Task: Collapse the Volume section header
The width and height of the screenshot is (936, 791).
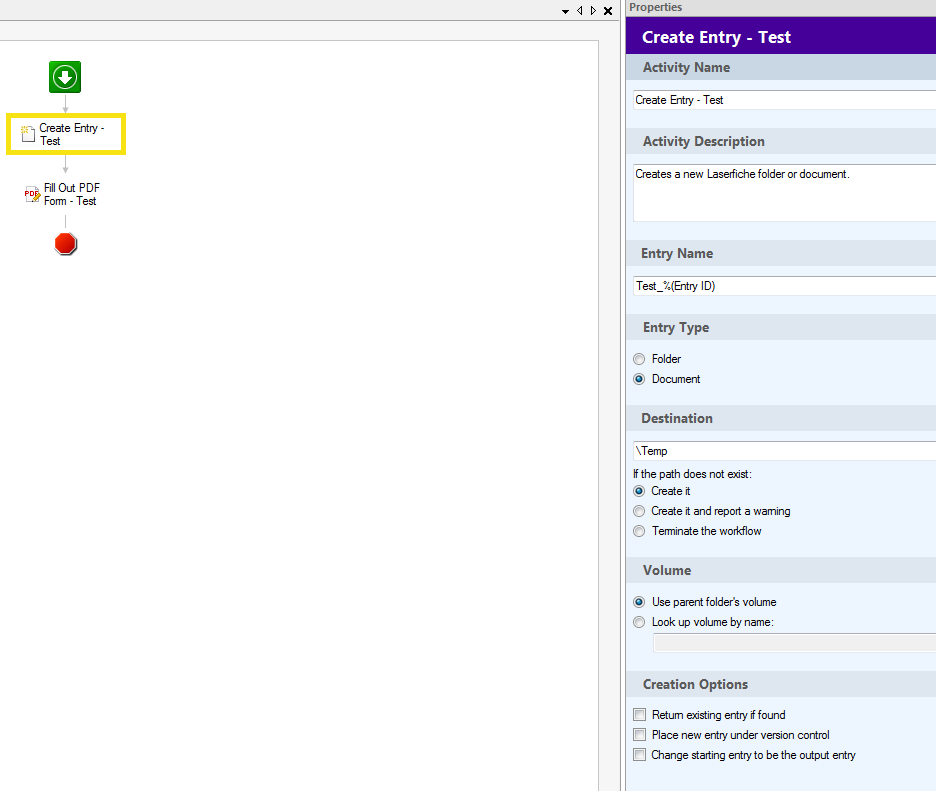Action: click(781, 570)
